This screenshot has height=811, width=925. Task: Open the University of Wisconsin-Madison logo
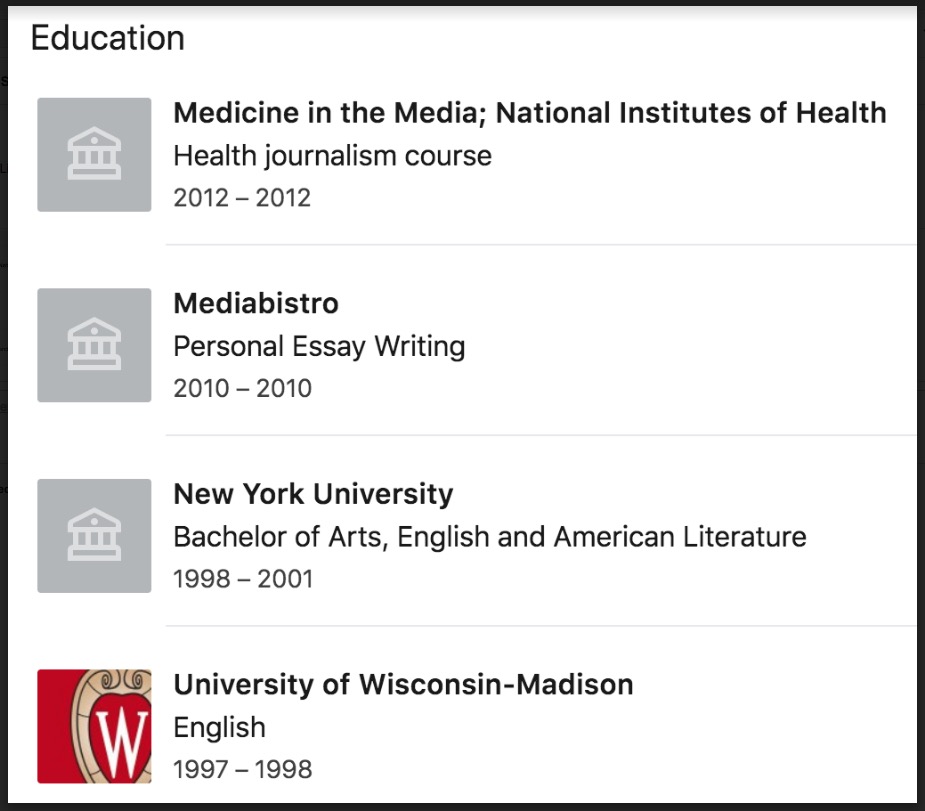pyautogui.click(x=94, y=726)
